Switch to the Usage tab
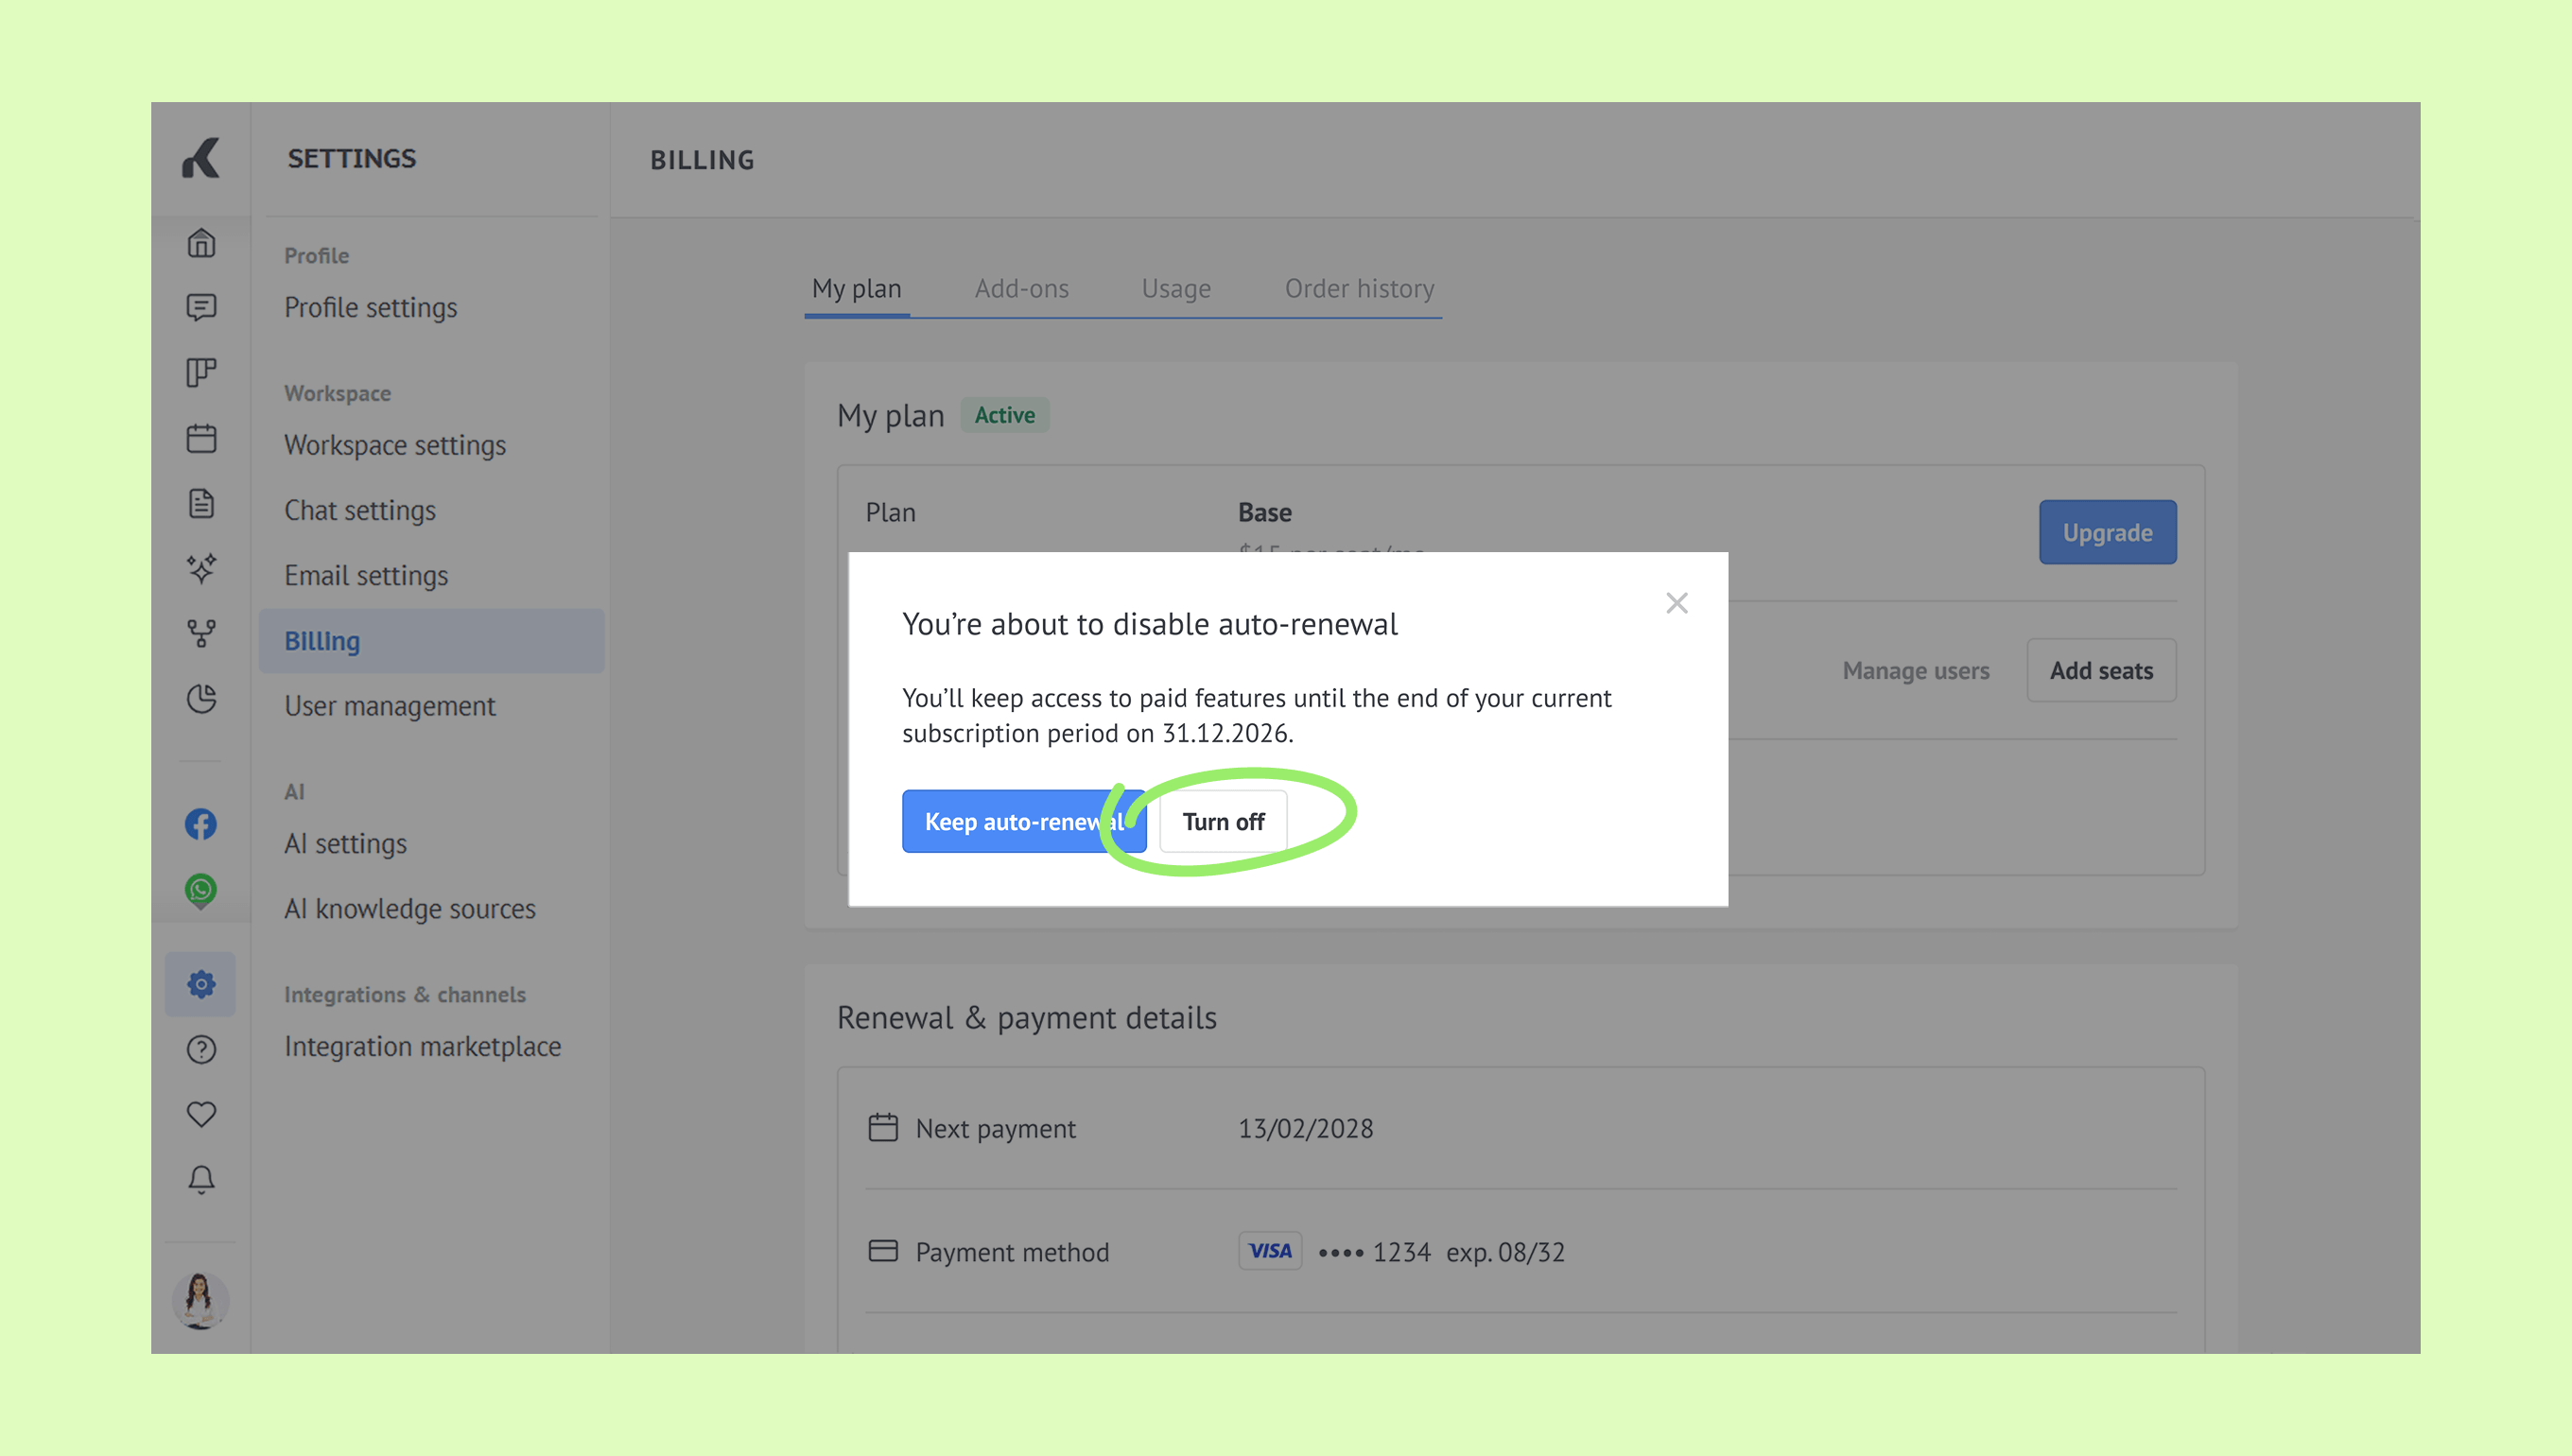The height and width of the screenshot is (1456, 2572). pos(1176,289)
